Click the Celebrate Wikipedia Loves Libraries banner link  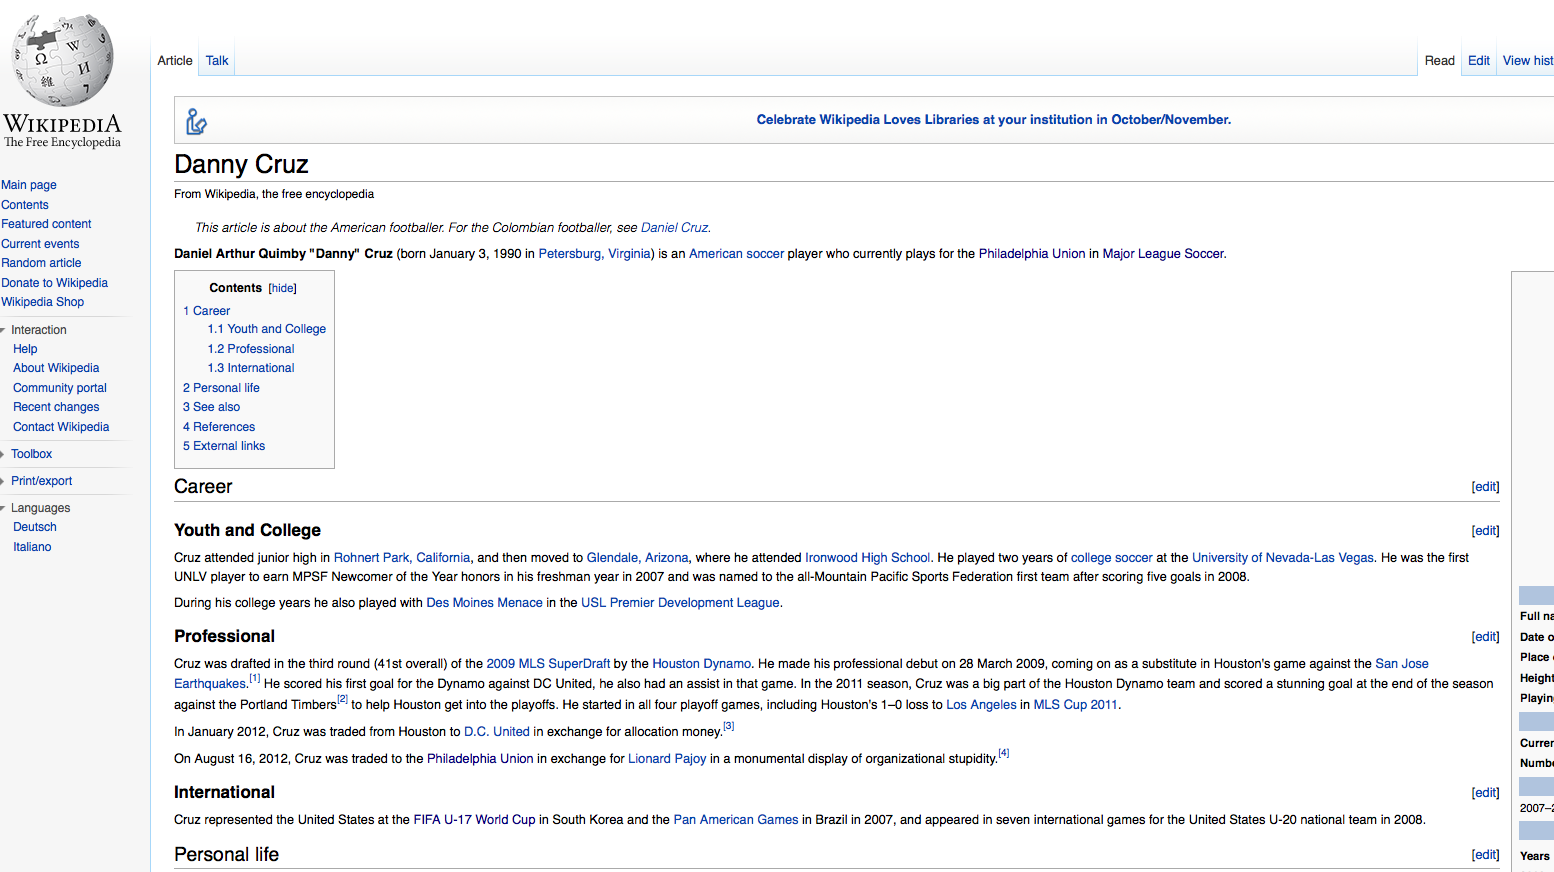[993, 120]
